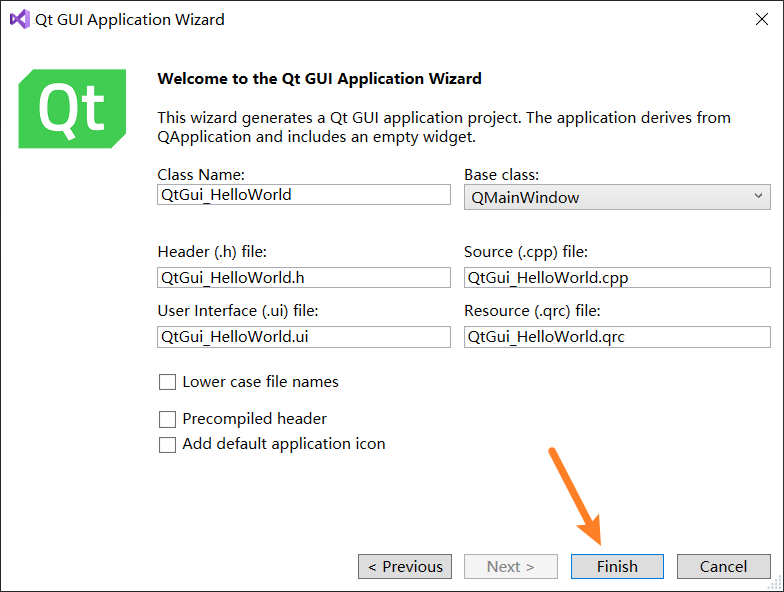Click the greyed-out Next button
Image resolution: width=784 pixels, height=592 pixels.
coord(511,566)
